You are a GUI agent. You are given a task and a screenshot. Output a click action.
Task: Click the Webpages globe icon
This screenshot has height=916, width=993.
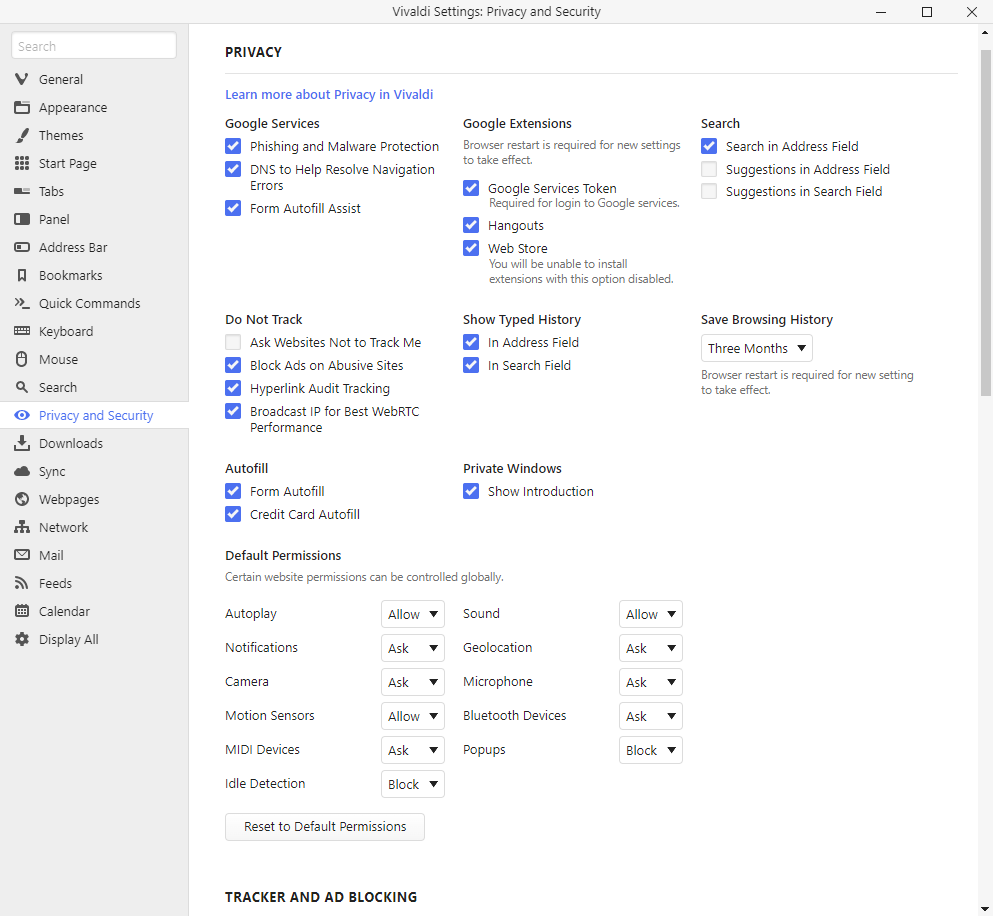coord(22,499)
